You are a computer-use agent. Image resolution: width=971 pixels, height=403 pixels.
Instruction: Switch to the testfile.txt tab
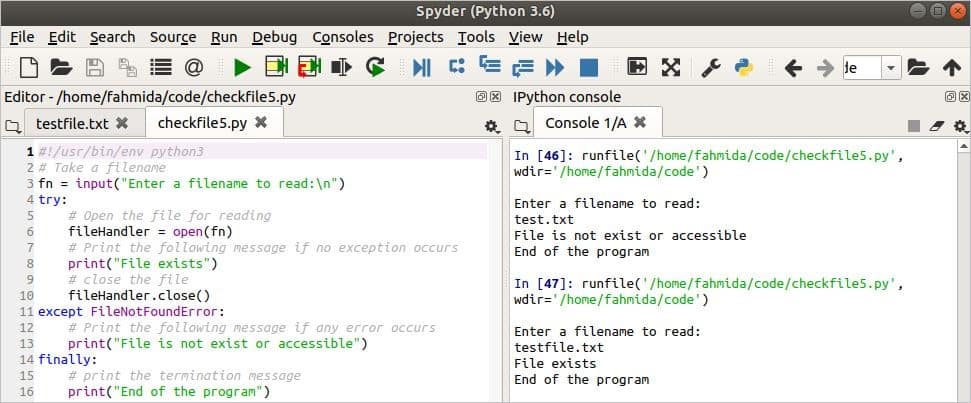72,123
